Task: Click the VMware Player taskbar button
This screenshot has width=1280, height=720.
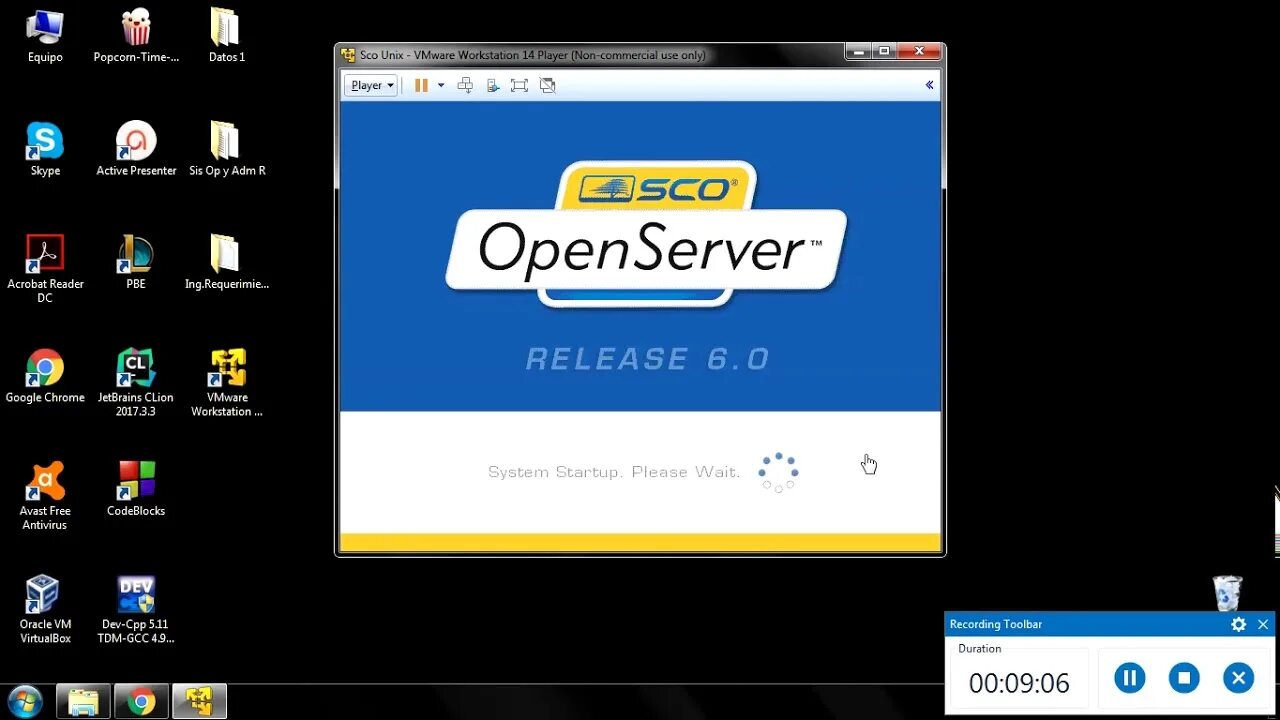Action: tap(199, 702)
